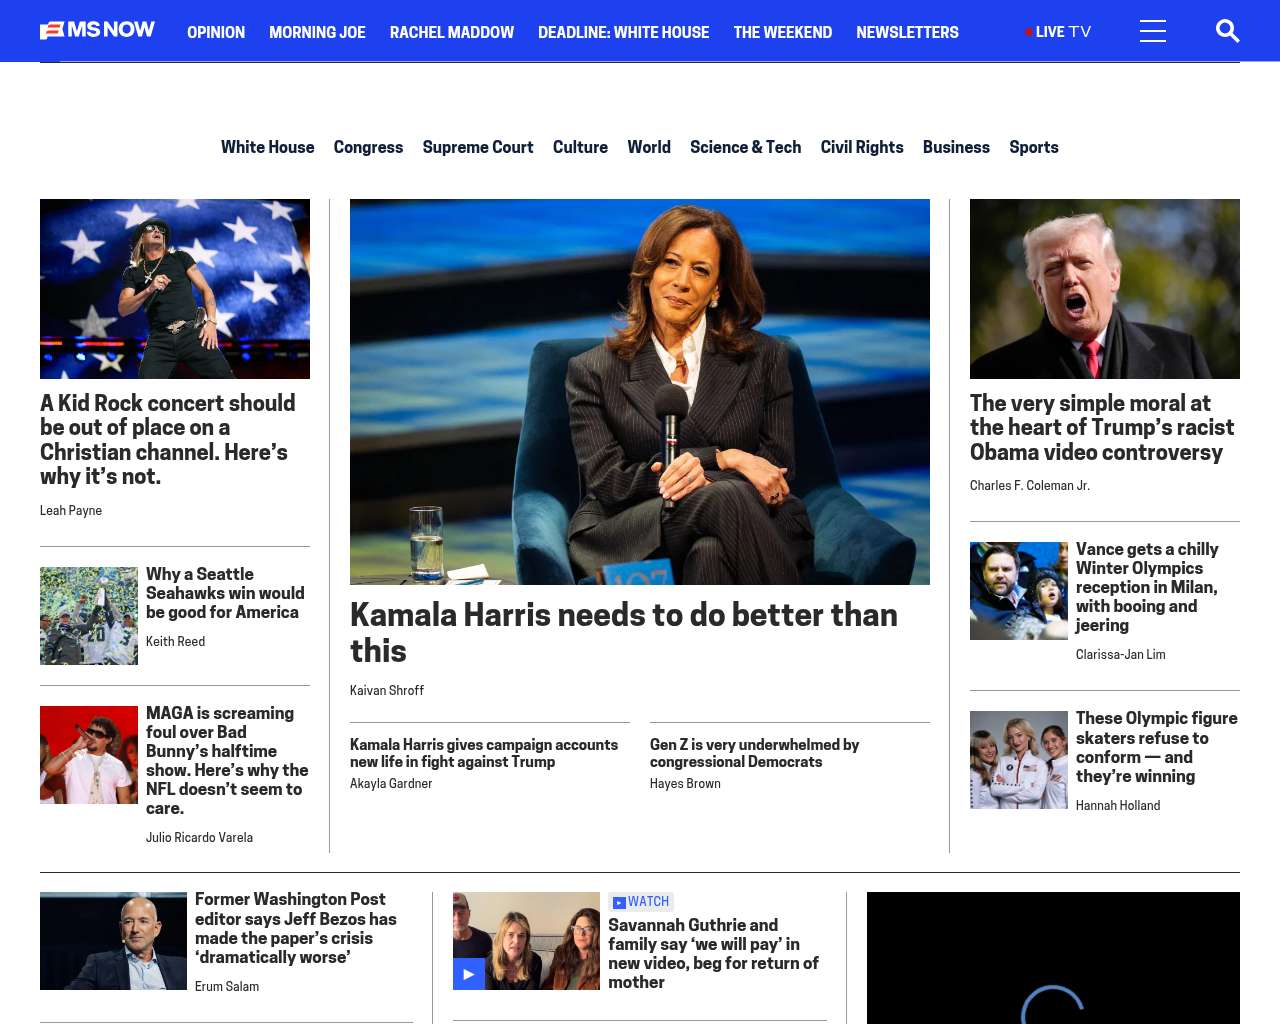This screenshot has height=1024, width=1280.
Task: View author Hannah Holland
Action: [1118, 805]
